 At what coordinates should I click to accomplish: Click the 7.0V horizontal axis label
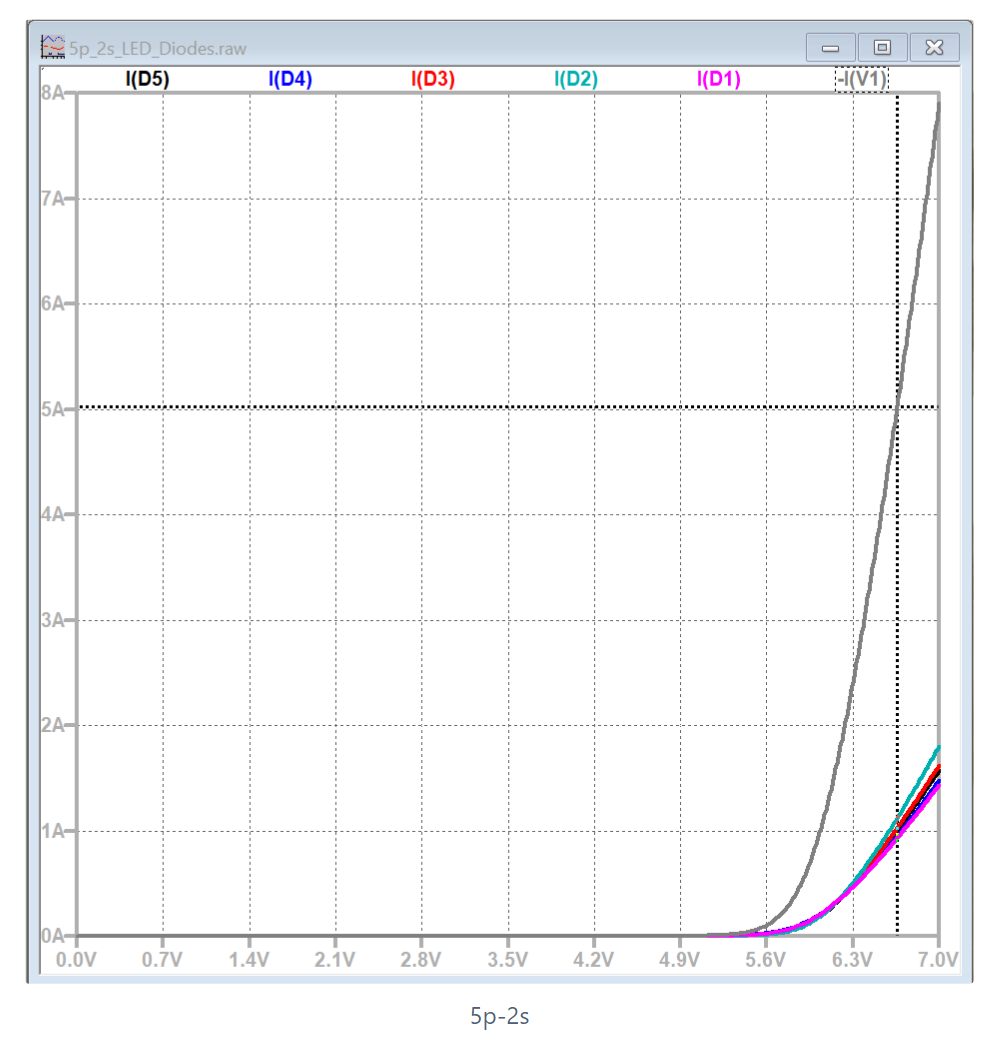click(938, 960)
